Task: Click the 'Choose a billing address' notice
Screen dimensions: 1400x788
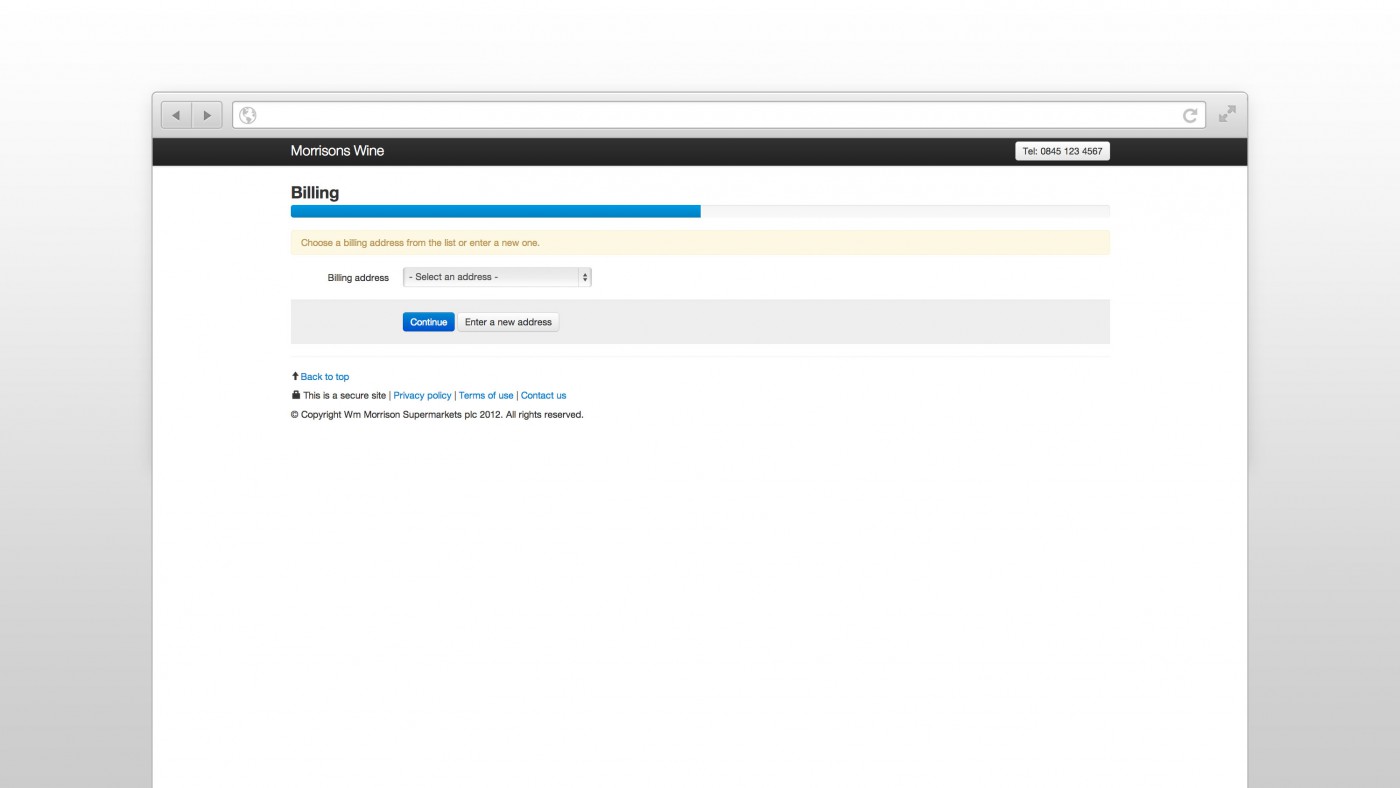Action: click(x=700, y=243)
